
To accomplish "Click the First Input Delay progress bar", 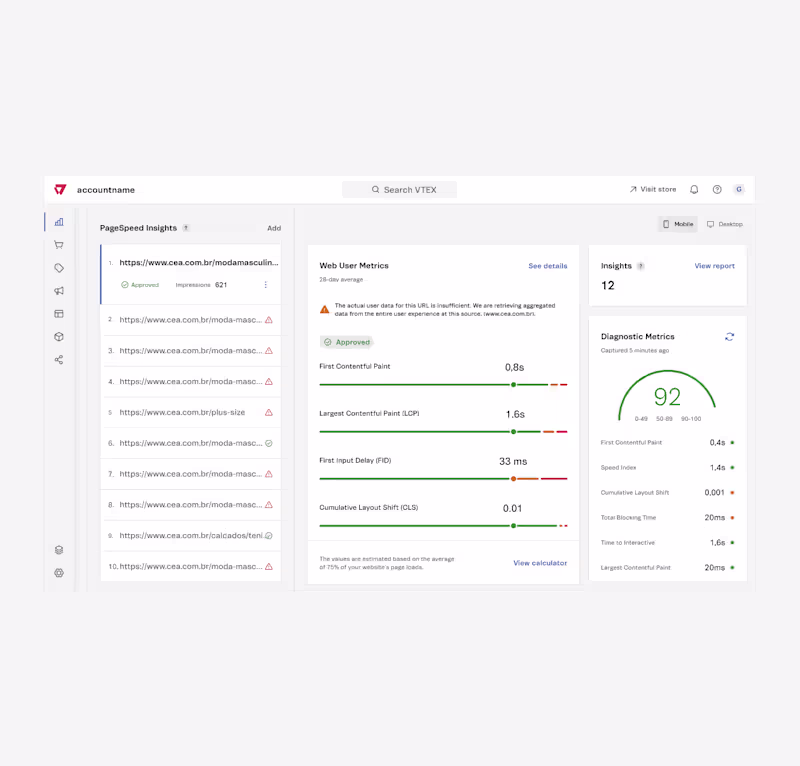I will pyautogui.click(x=443, y=479).
